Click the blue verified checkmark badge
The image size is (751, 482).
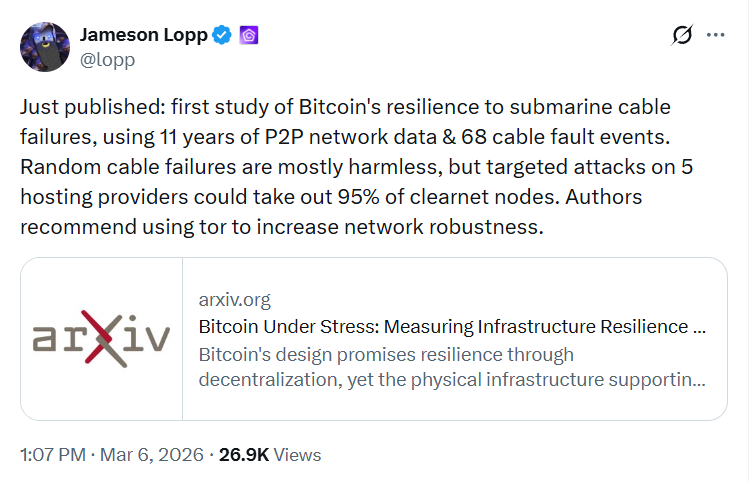pyautogui.click(x=222, y=36)
